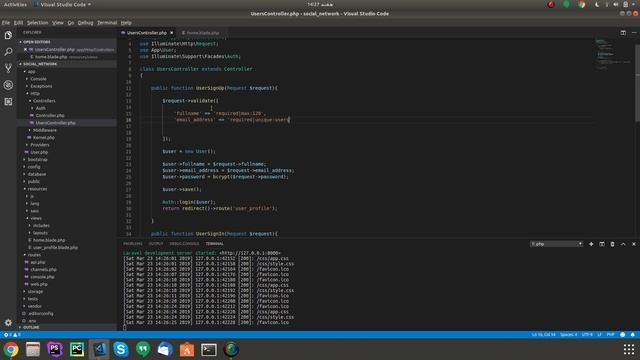Expand the Console folder

point(38,79)
